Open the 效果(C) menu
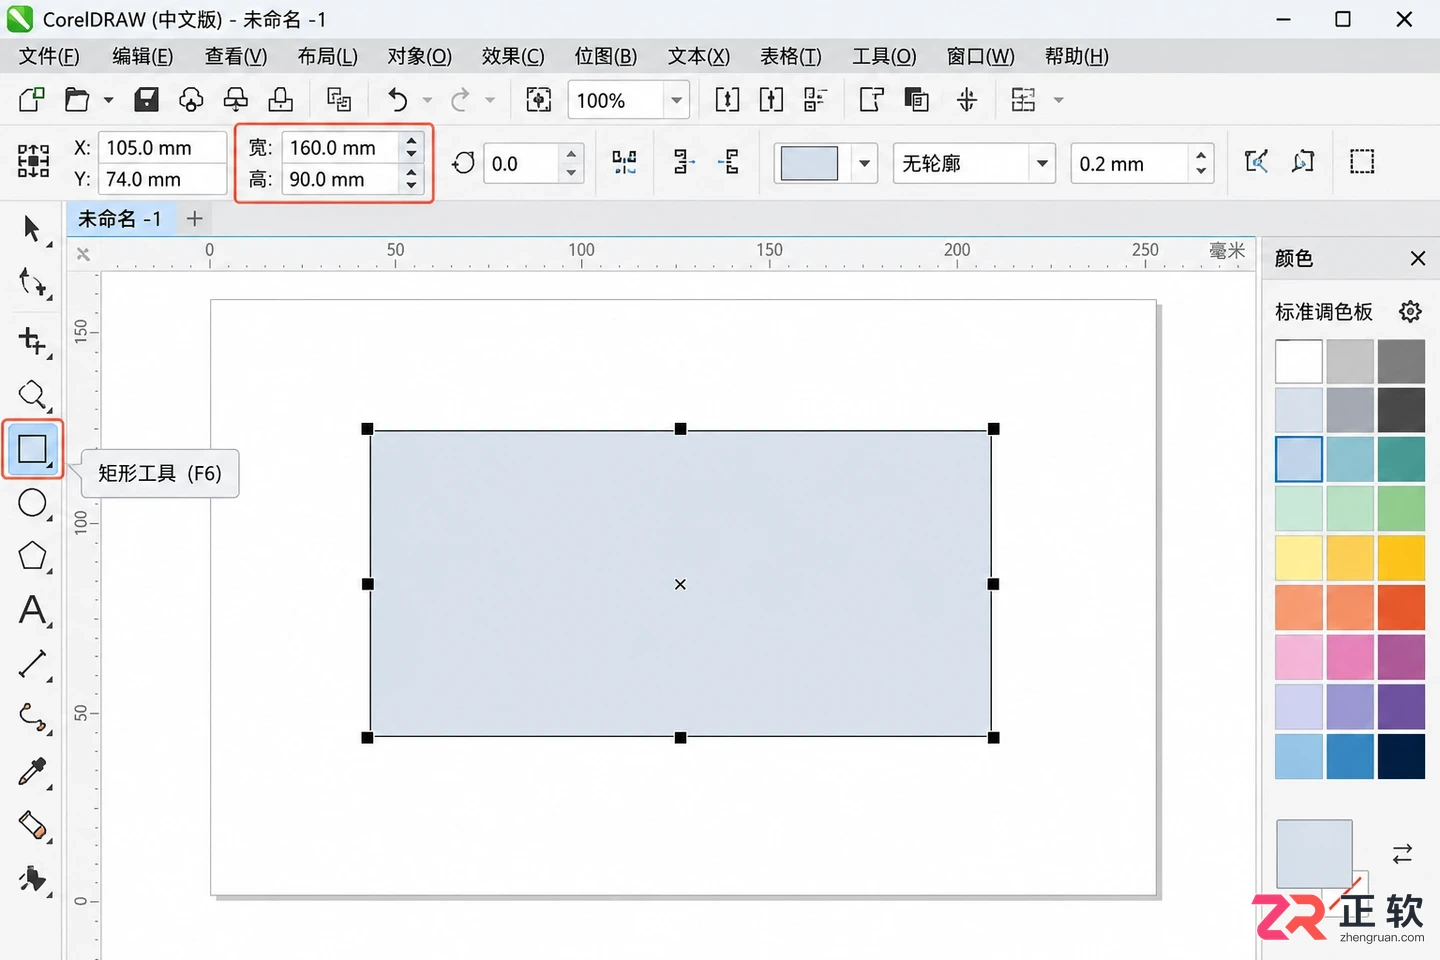This screenshot has height=960, width=1440. [x=513, y=56]
